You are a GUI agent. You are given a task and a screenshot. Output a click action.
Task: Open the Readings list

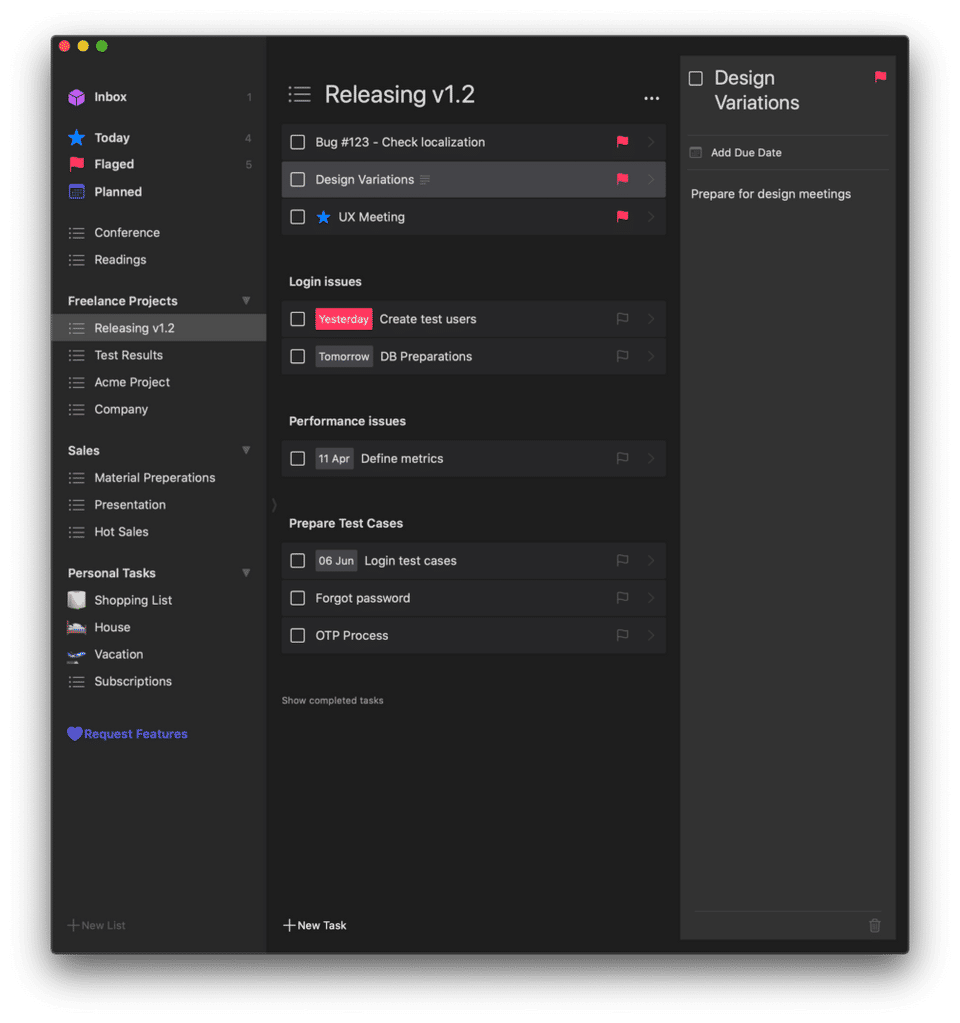159,260
